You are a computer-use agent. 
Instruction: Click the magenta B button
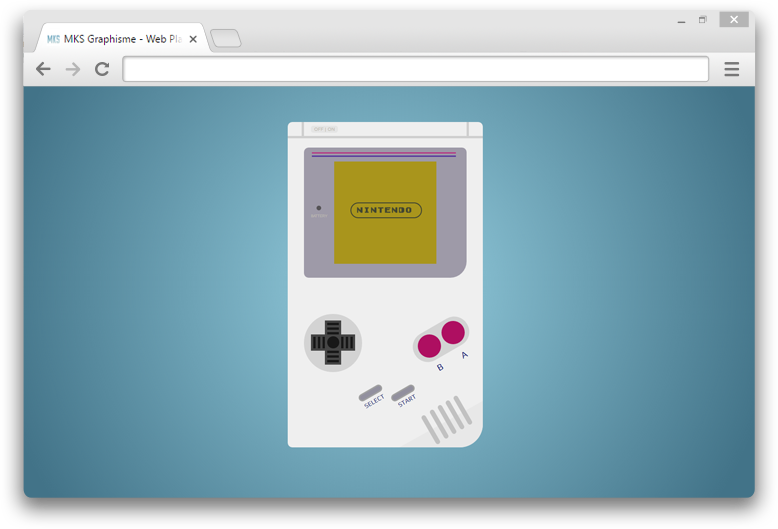[x=429, y=346]
